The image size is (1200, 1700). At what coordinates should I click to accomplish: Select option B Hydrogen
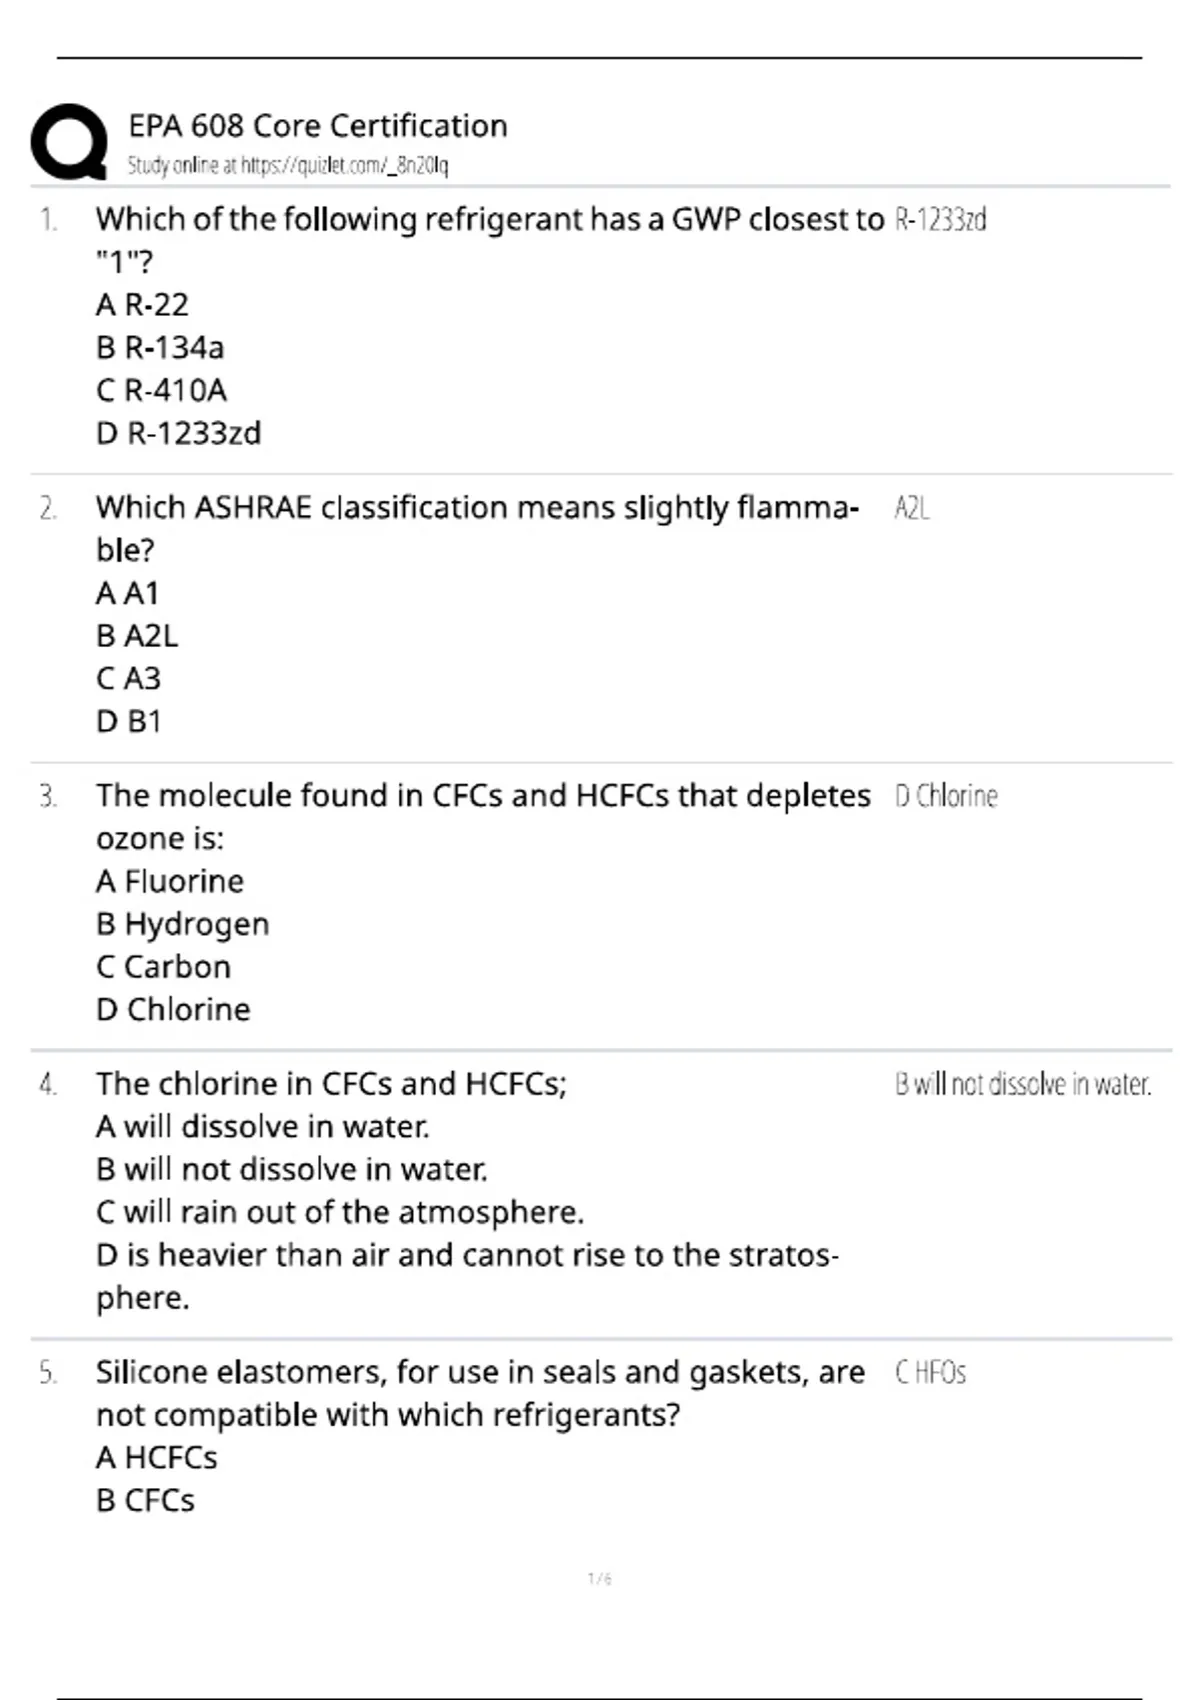click(x=183, y=924)
